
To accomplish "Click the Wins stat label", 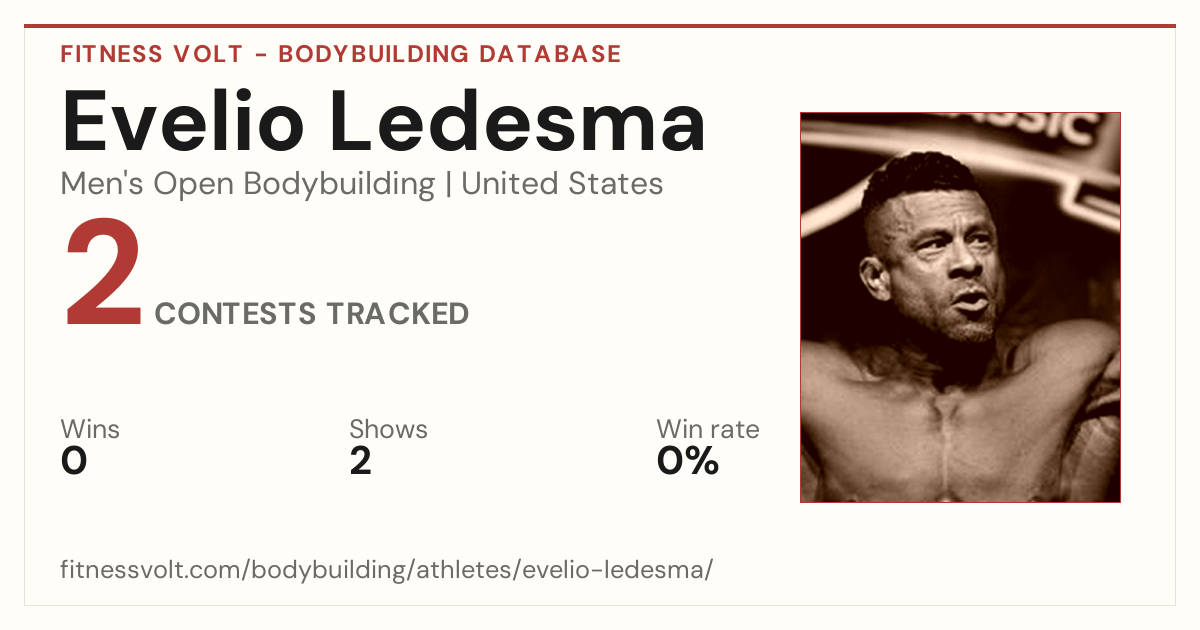I will [x=90, y=429].
